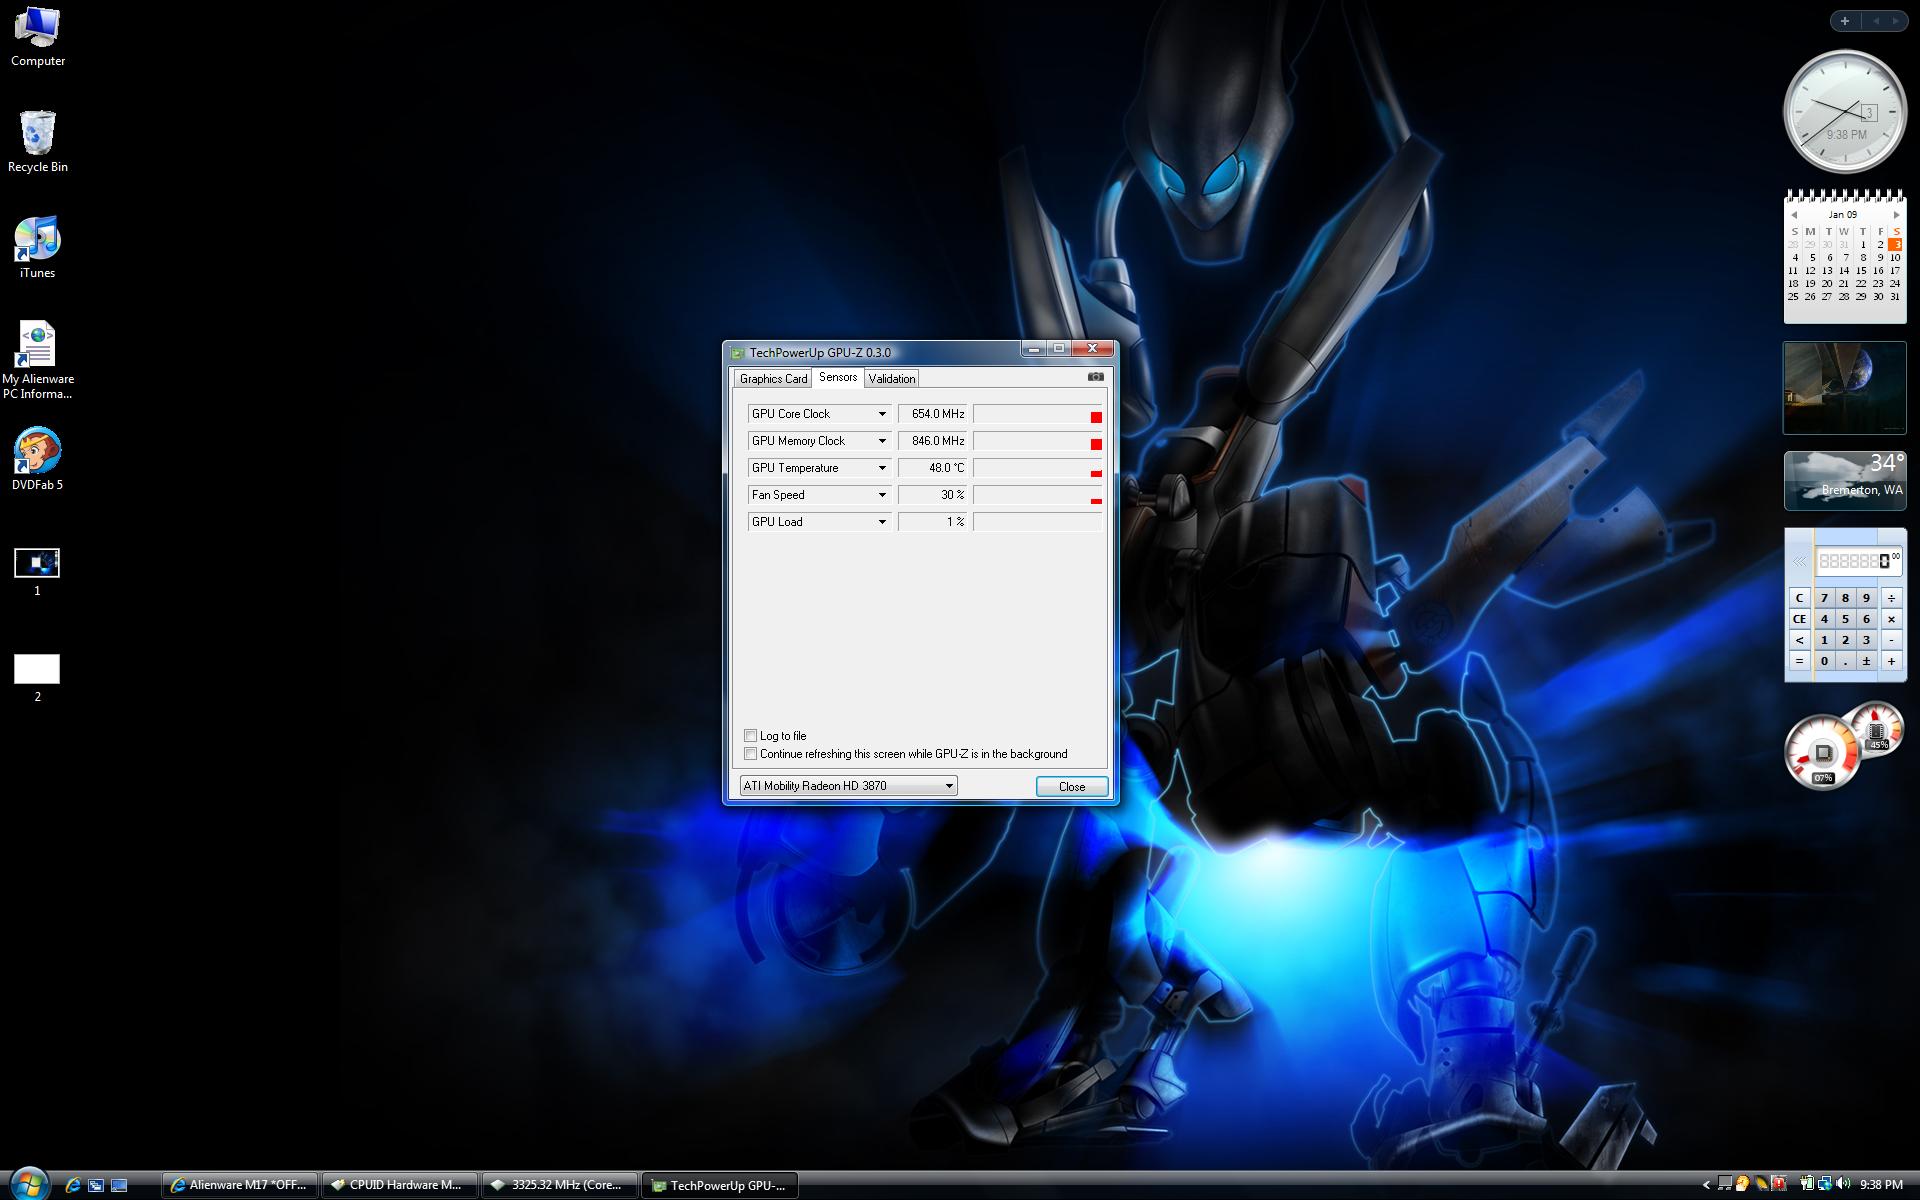Switch to the Graphics Card tab
The width and height of the screenshot is (1920, 1200).
point(773,378)
